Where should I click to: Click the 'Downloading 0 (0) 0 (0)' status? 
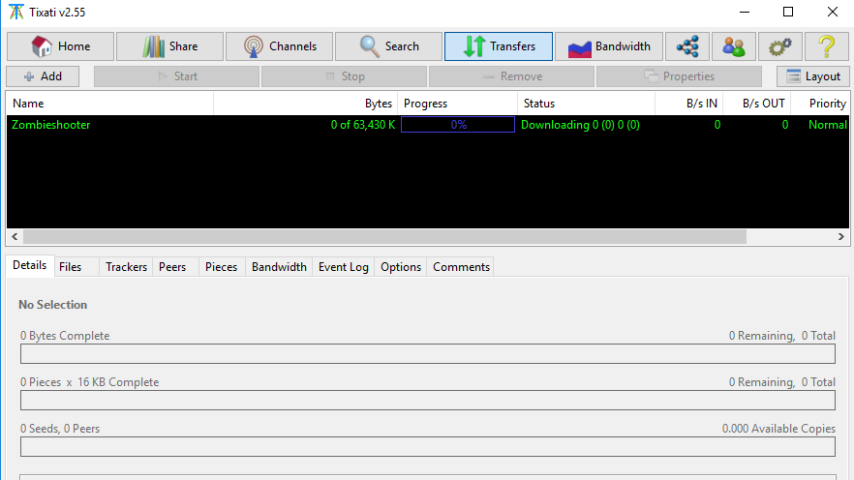(x=580, y=125)
